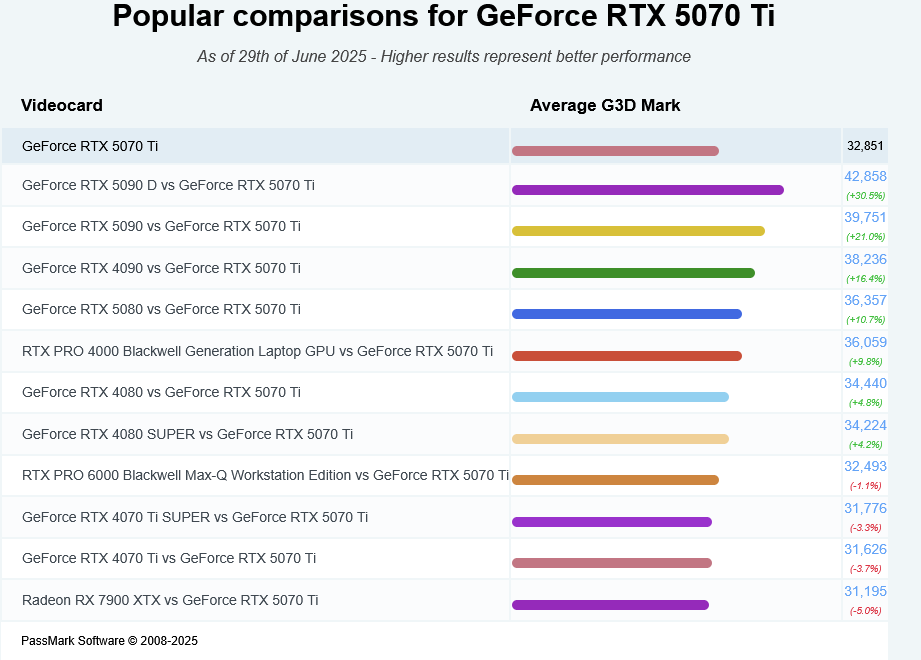Open RTX PRO 6000 Blackwell Max-Q comparison link
Viewport: 921px width, 660px height.
(265, 476)
